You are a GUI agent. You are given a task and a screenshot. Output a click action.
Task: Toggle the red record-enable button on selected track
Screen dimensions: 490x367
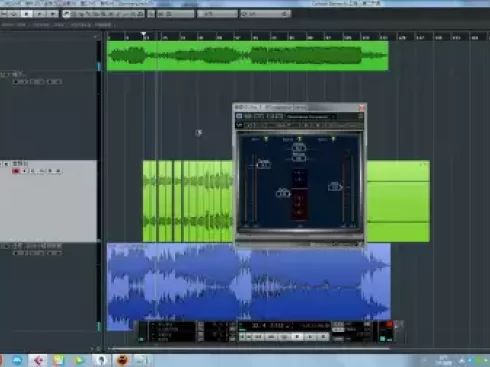point(16,171)
